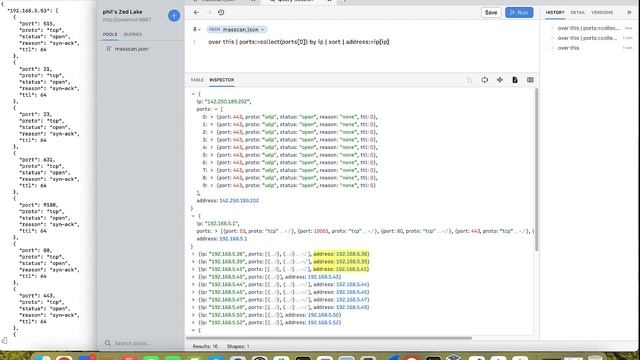Click the ip value "142.250.189.202" string
This screenshot has height=360, width=640.
(x=227, y=102)
